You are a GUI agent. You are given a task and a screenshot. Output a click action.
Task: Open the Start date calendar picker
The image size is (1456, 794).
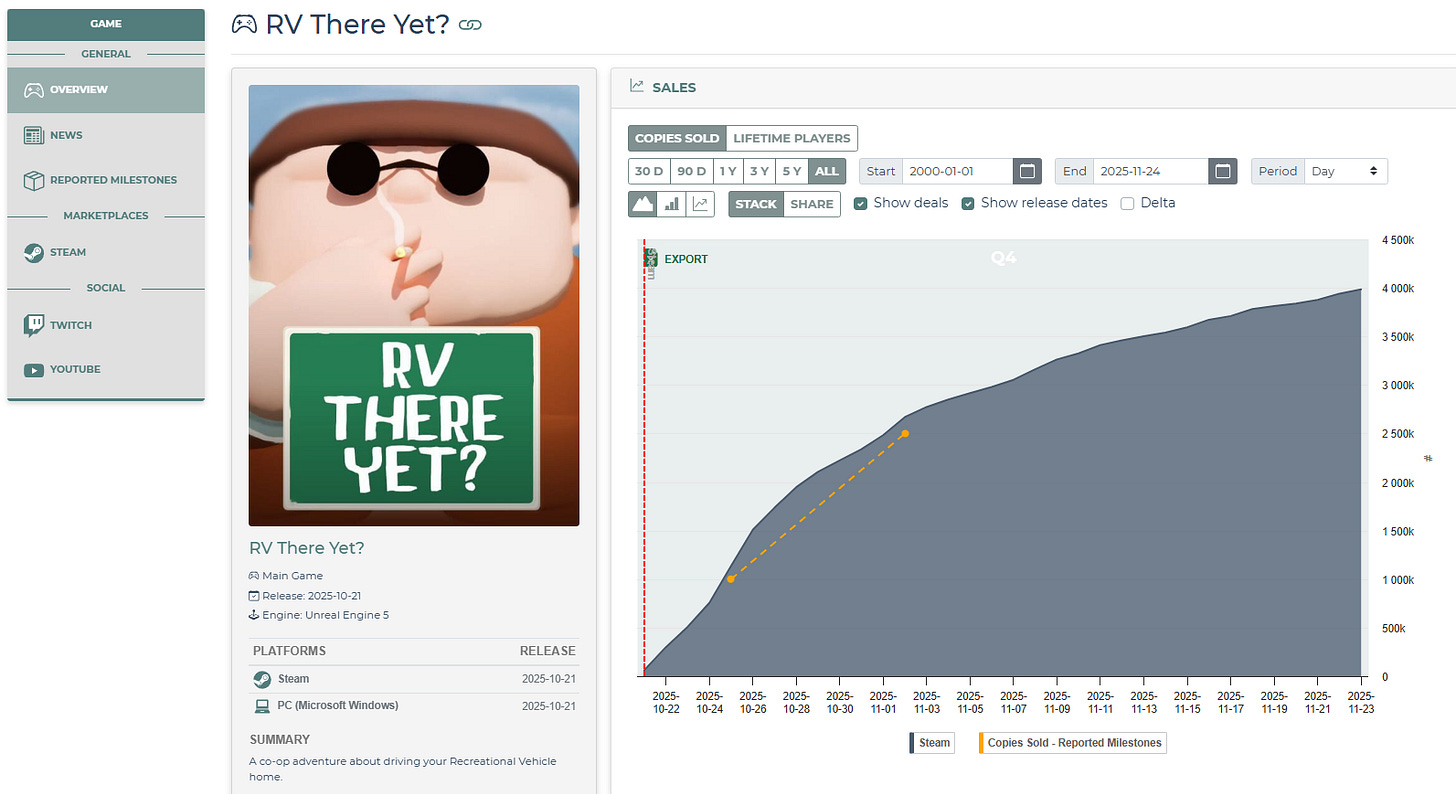1027,171
